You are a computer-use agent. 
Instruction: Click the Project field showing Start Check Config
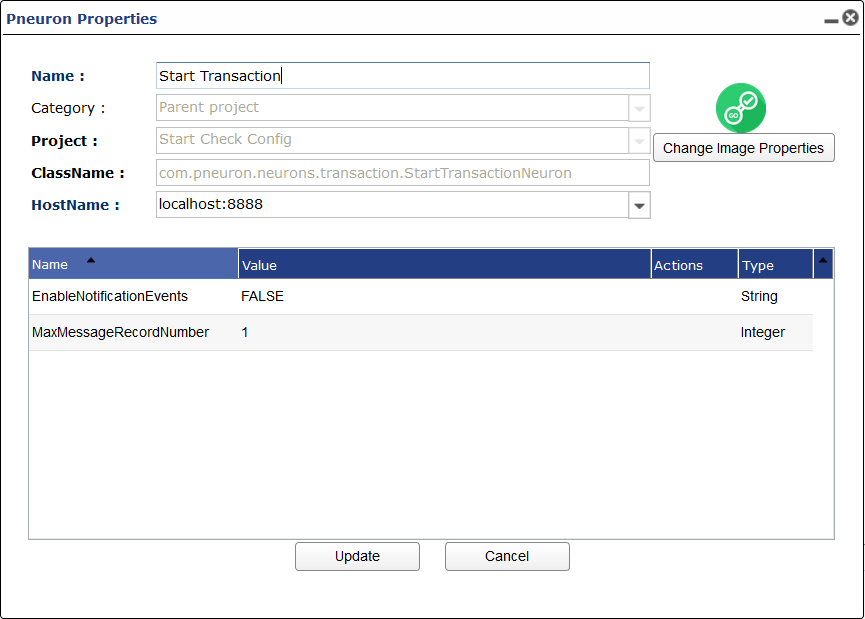(392, 140)
